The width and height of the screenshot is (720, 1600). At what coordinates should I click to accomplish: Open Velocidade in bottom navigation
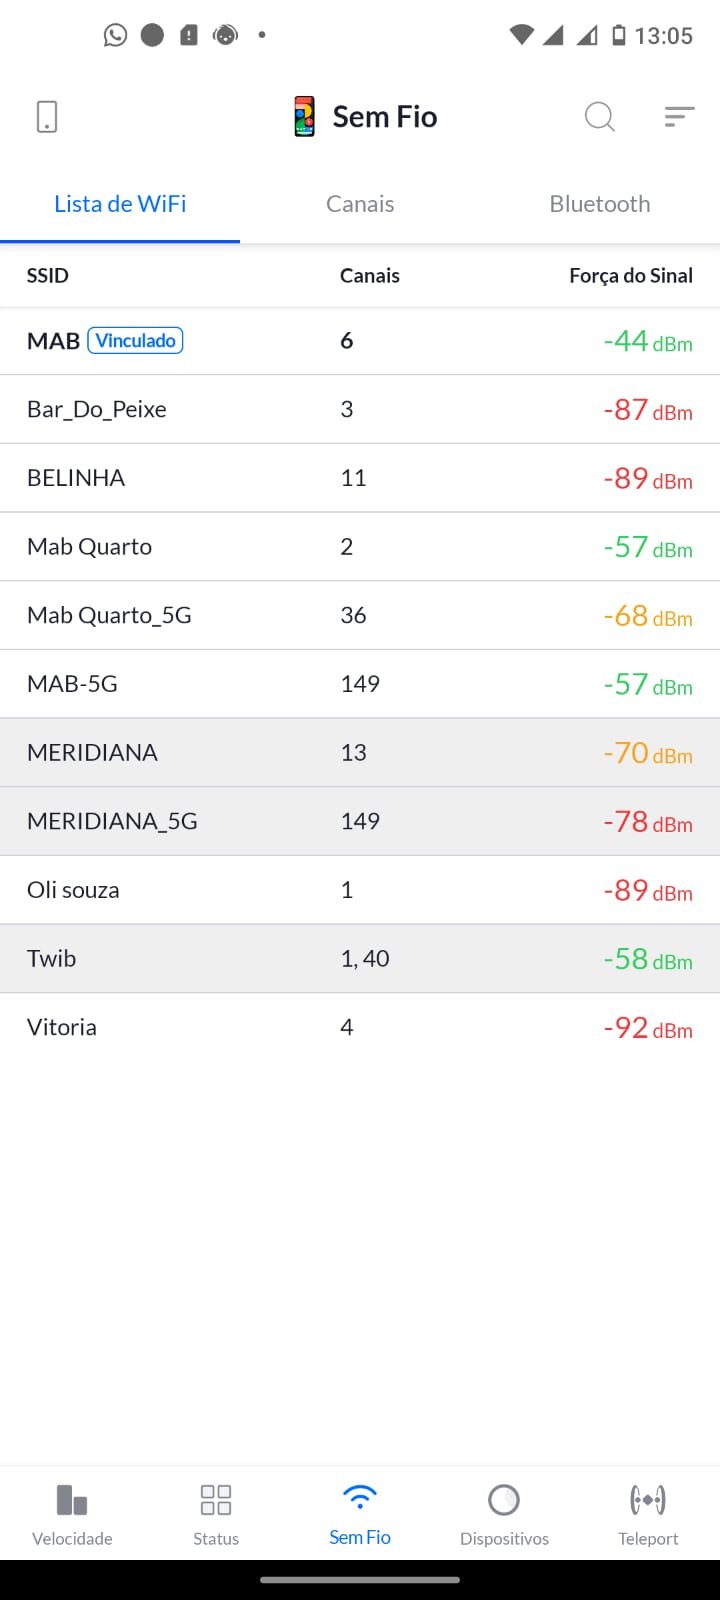tap(72, 1514)
